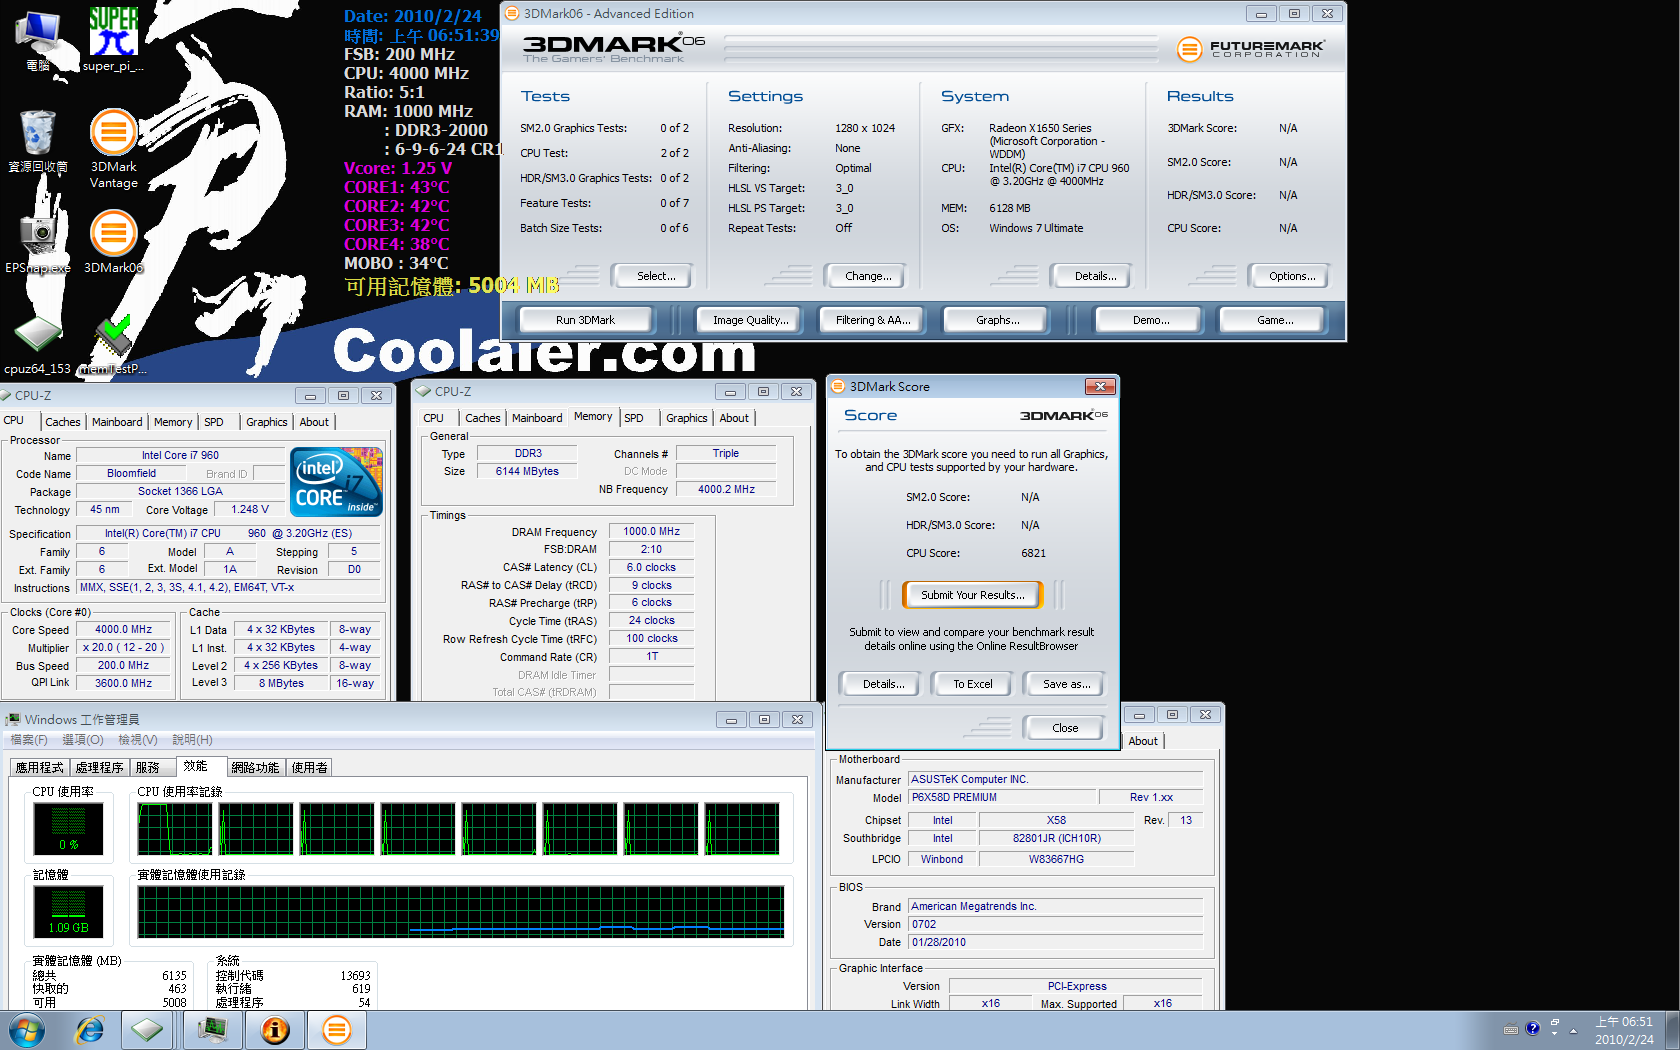
Task: Open Graphics tab in middle CPU-Z window
Action: (x=687, y=418)
